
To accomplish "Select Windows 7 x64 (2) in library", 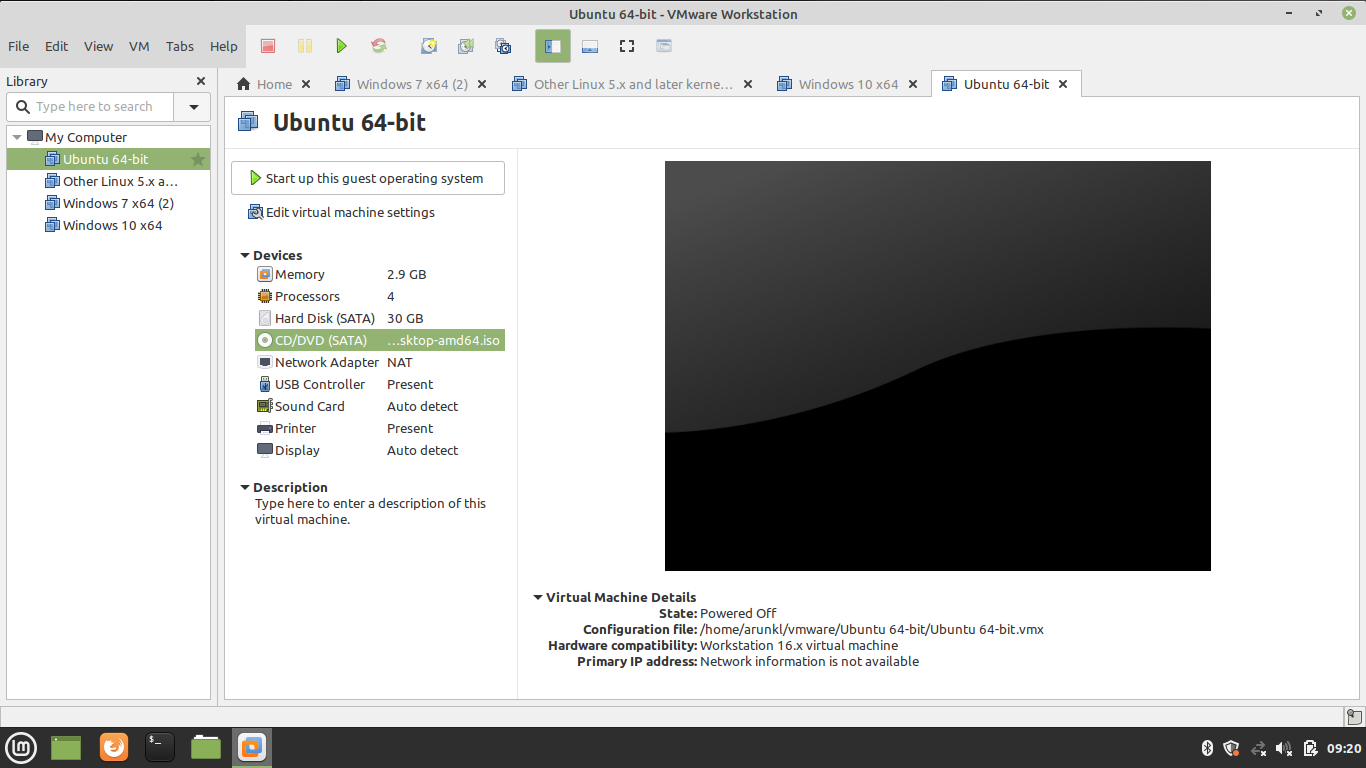I will pyautogui.click(x=108, y=203).
